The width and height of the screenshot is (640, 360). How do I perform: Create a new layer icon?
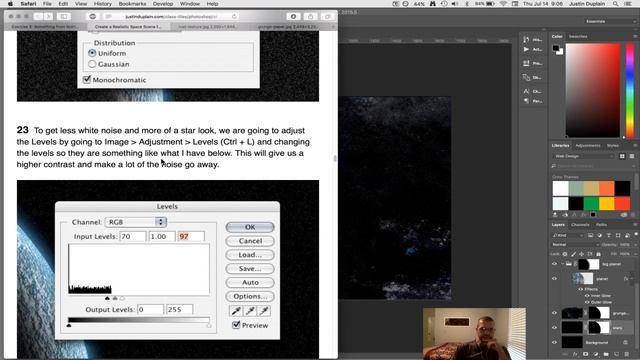pos(616,354)
